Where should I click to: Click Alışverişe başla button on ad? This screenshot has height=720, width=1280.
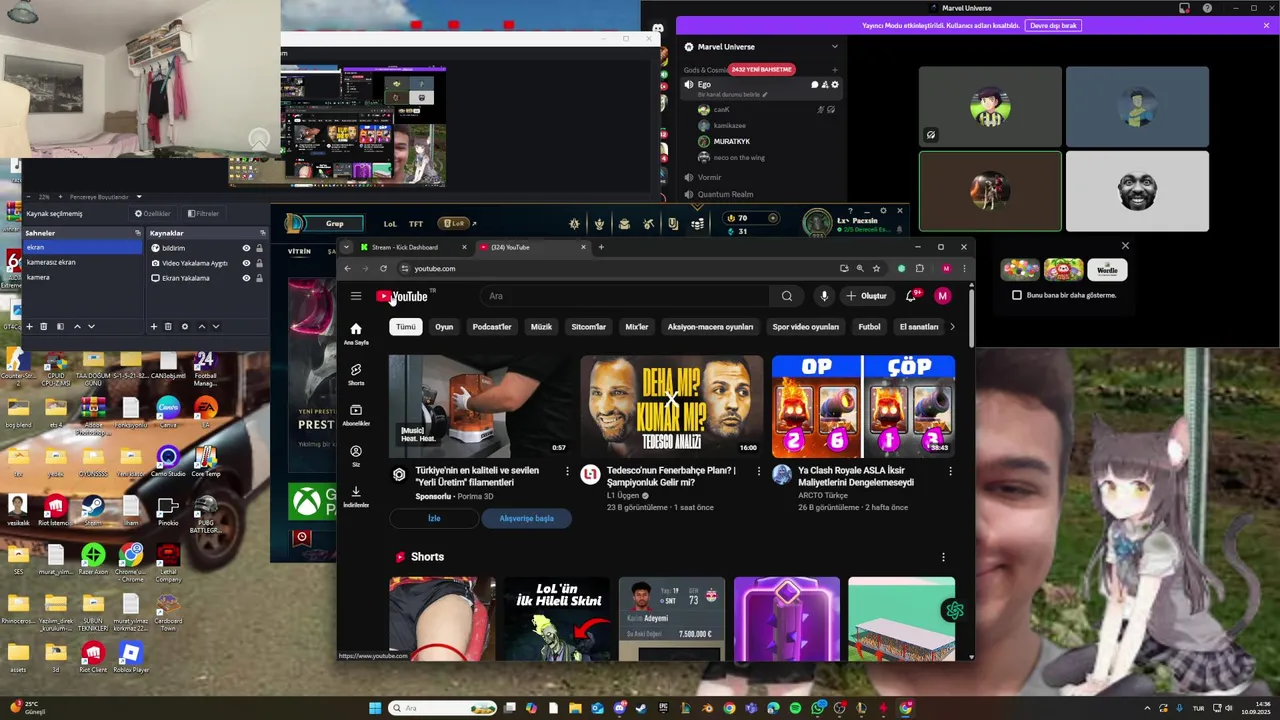click(x=527, y=518)
